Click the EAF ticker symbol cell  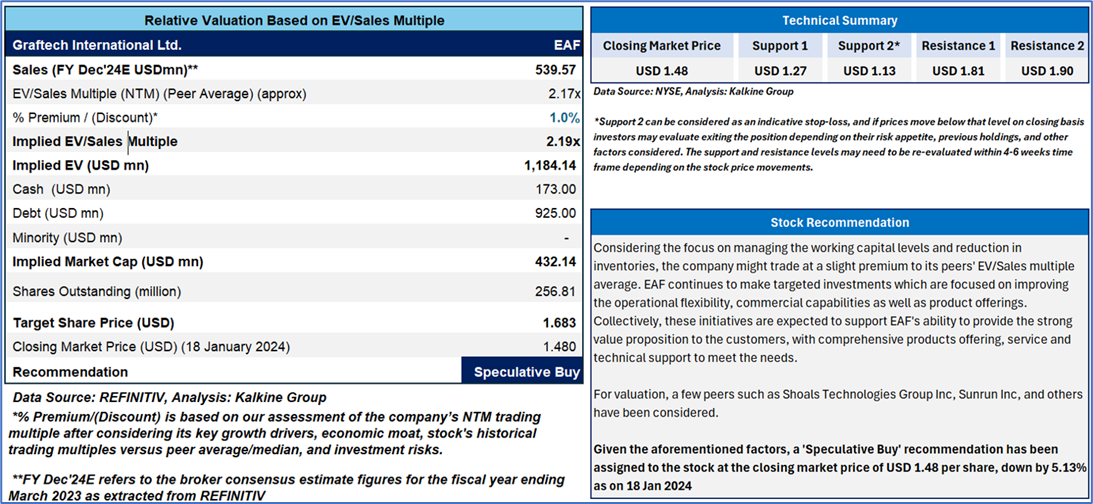pyautogui.click(x=565, y=45)
